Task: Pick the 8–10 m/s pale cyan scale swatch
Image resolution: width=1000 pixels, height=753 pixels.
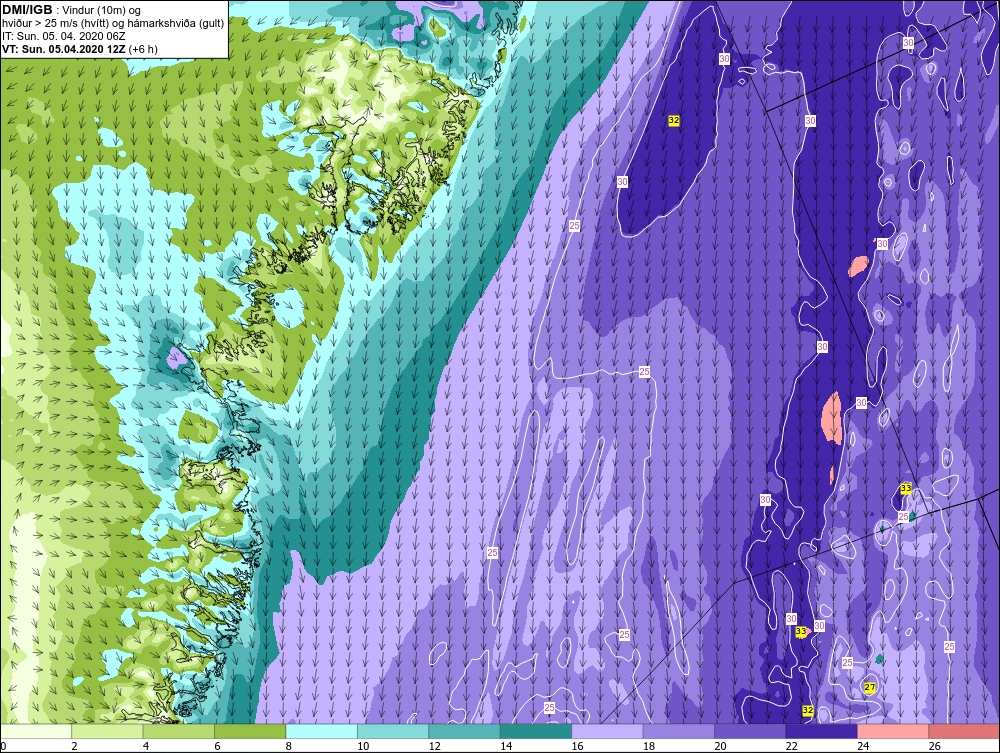Action: (321, 731)
